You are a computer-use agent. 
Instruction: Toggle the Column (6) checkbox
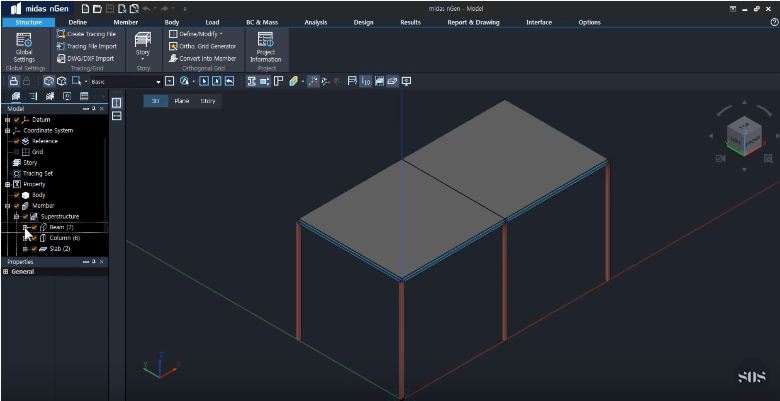coord(34,238)
